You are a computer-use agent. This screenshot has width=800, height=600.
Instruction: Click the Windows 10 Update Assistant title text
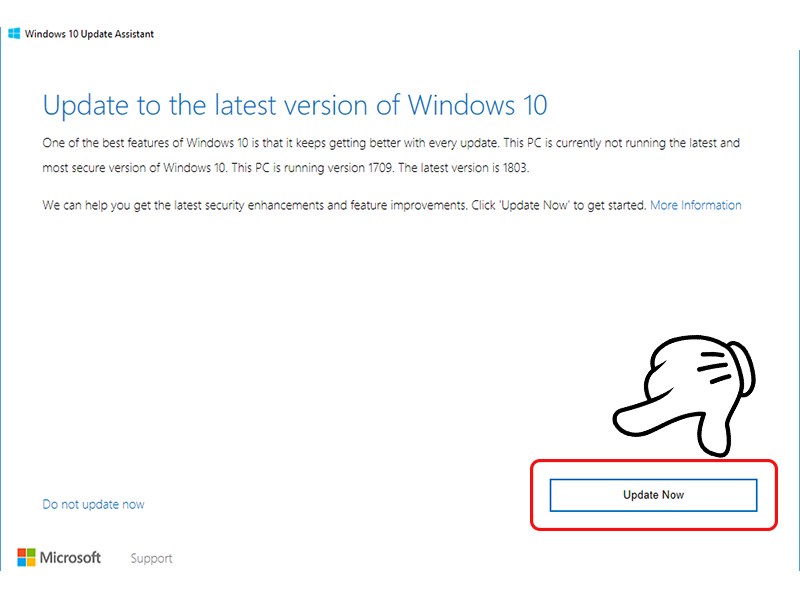(x=89, y=34)
